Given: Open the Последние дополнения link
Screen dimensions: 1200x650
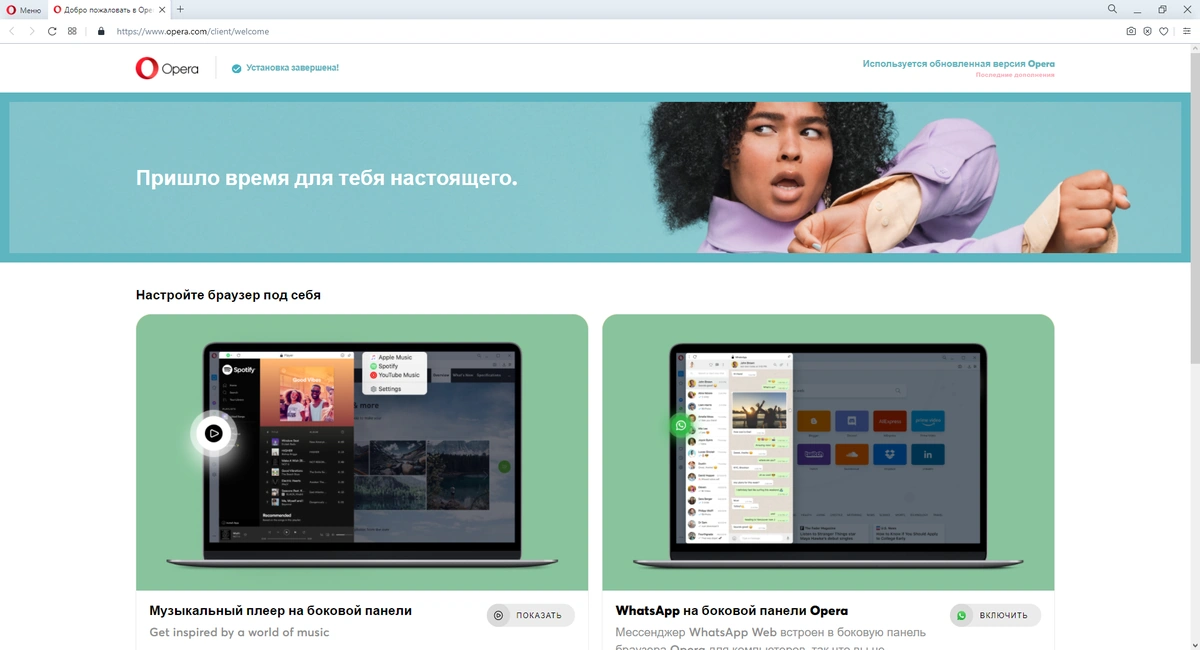Looking at the screenshot, I should pyautogui.click(x=1015, y=75).
